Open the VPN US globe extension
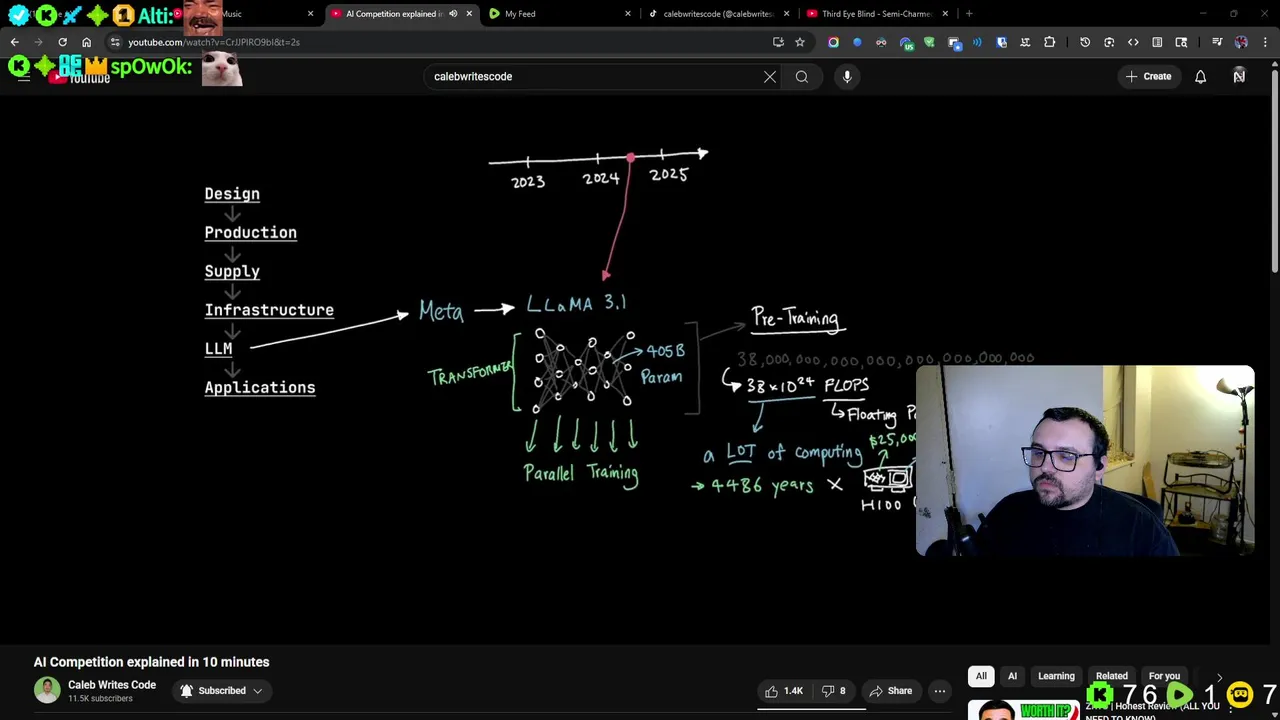Image resolution: width=1280 pixels, height=720 pixels. pyautogui.click(x=905, y=42)
